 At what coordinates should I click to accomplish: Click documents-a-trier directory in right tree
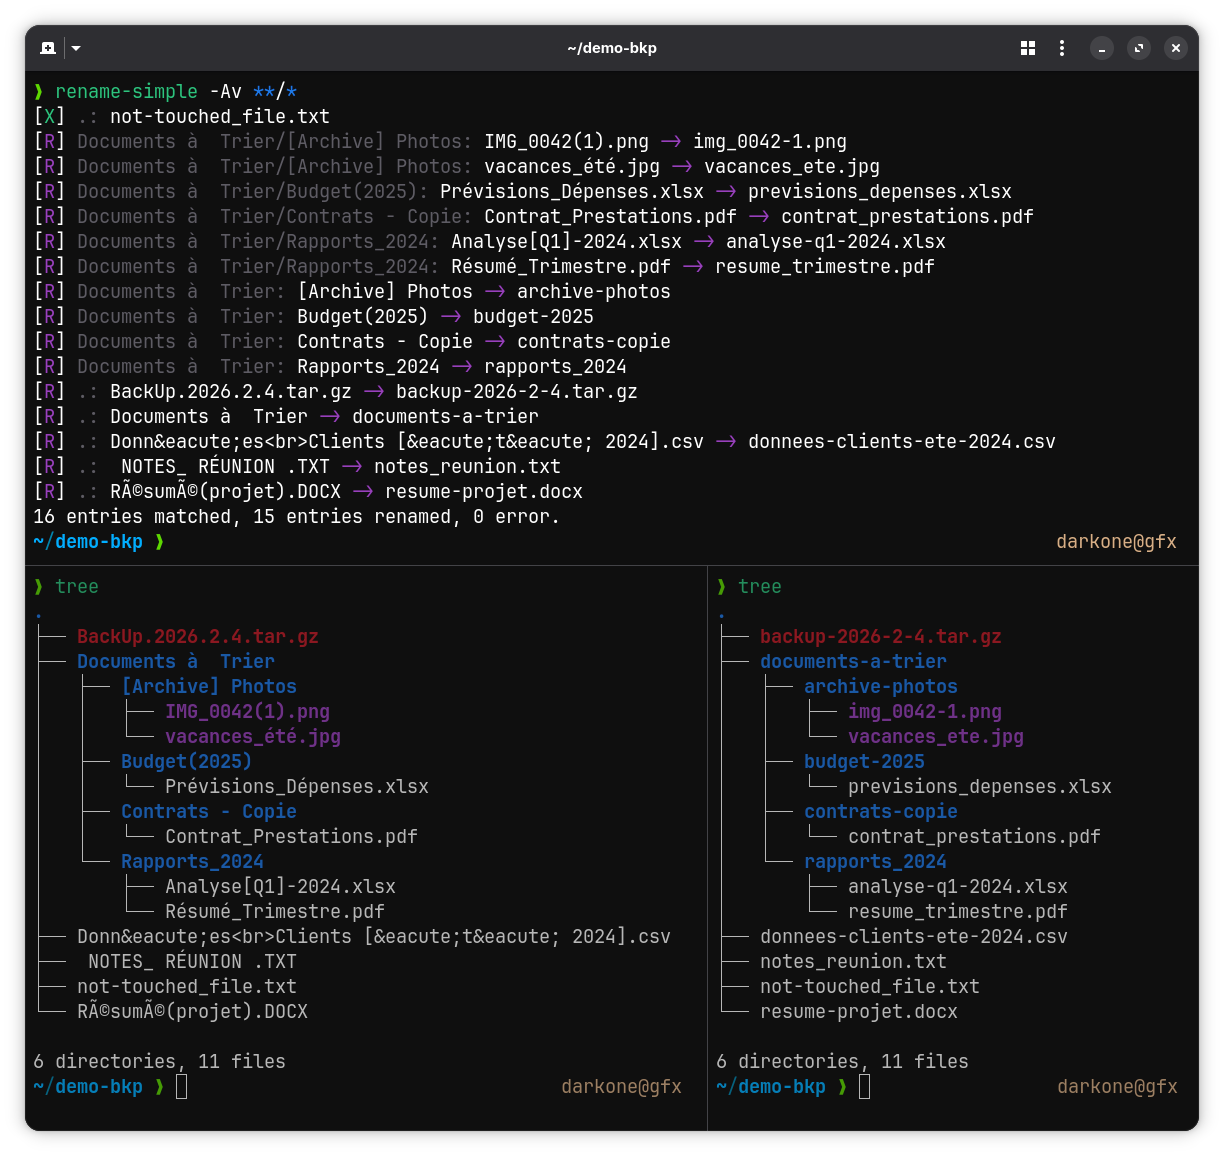(853, 662)
